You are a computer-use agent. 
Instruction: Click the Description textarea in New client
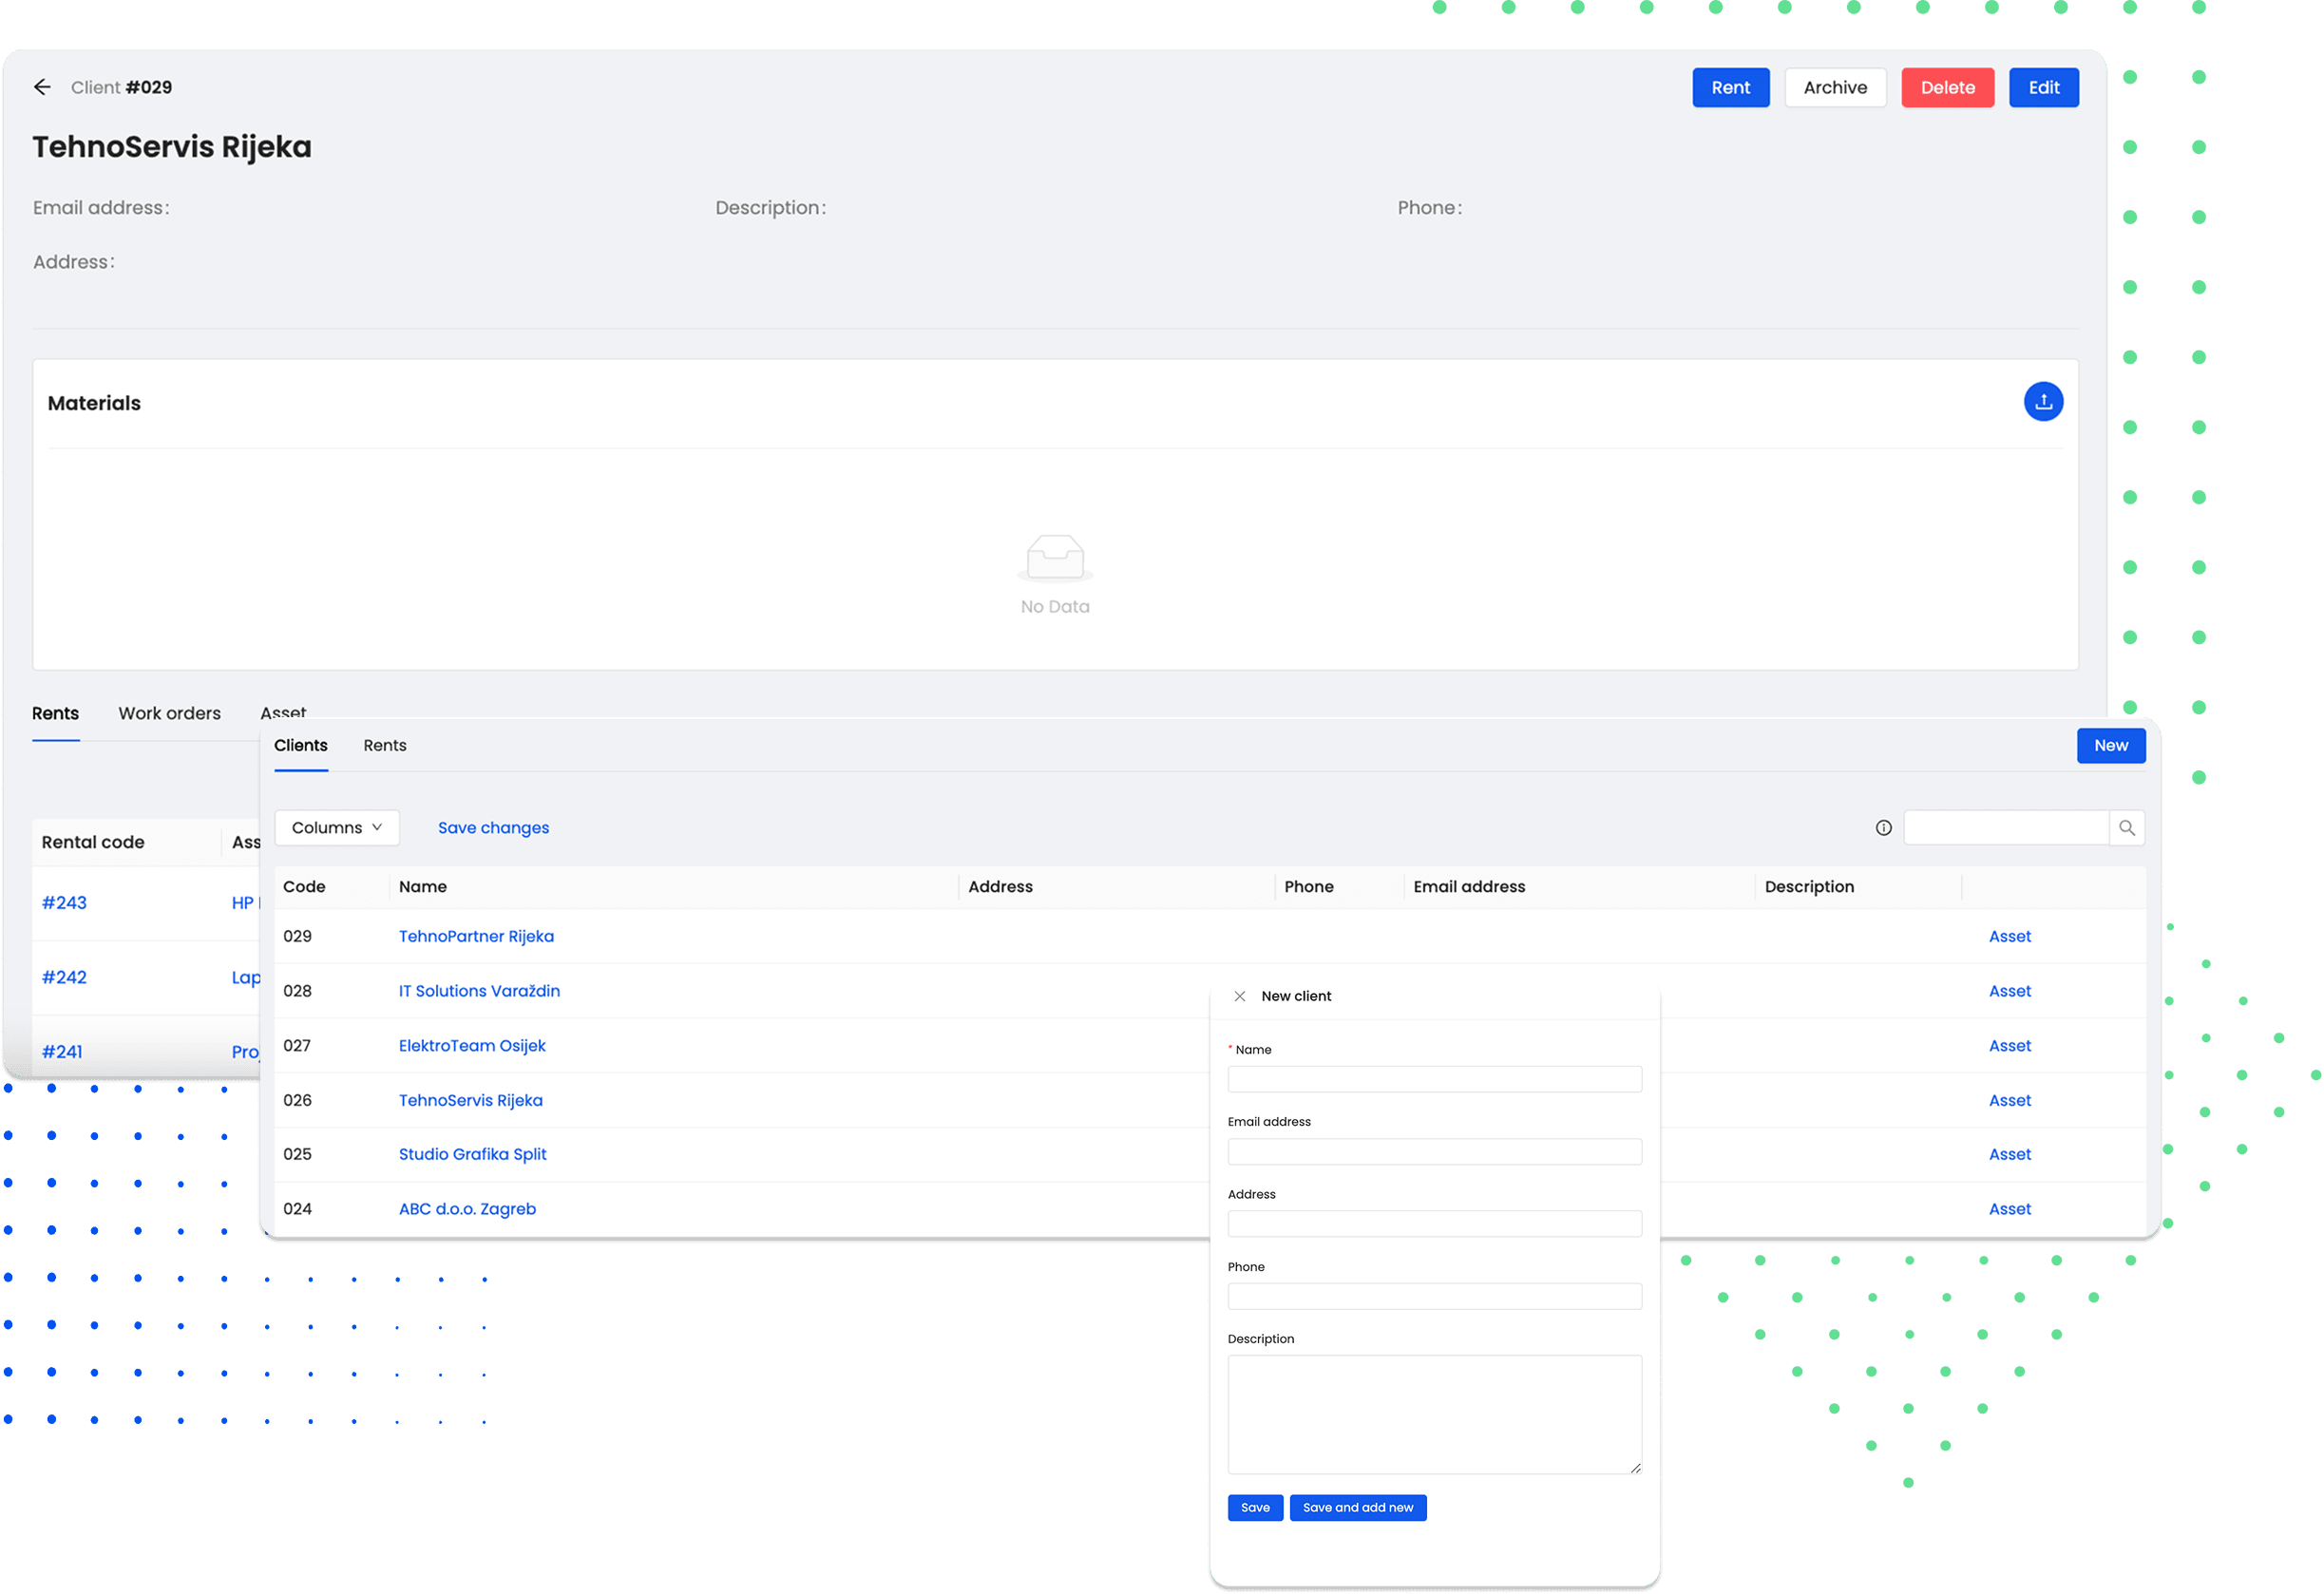1434,1413
